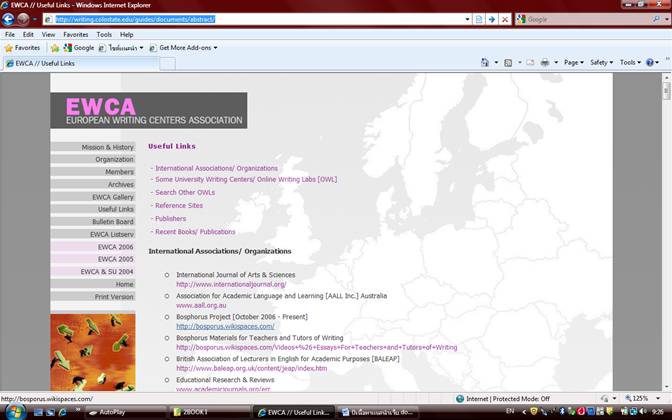Click the Home icon in command bar

tap(485, 63)
